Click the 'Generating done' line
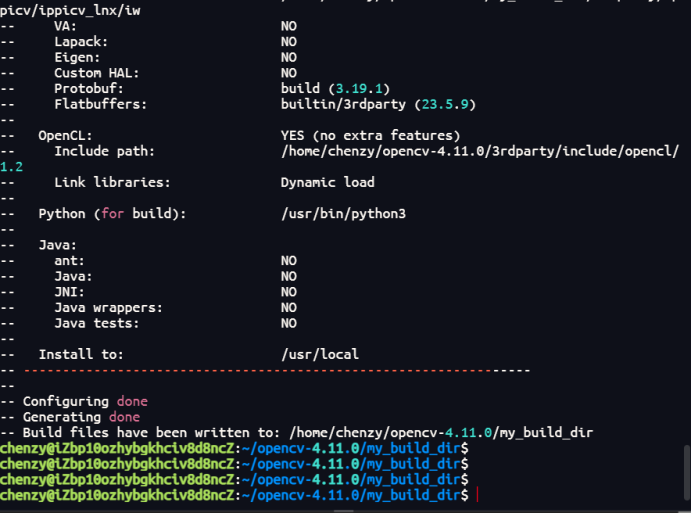The image size is (692, 513). point(70,417)
